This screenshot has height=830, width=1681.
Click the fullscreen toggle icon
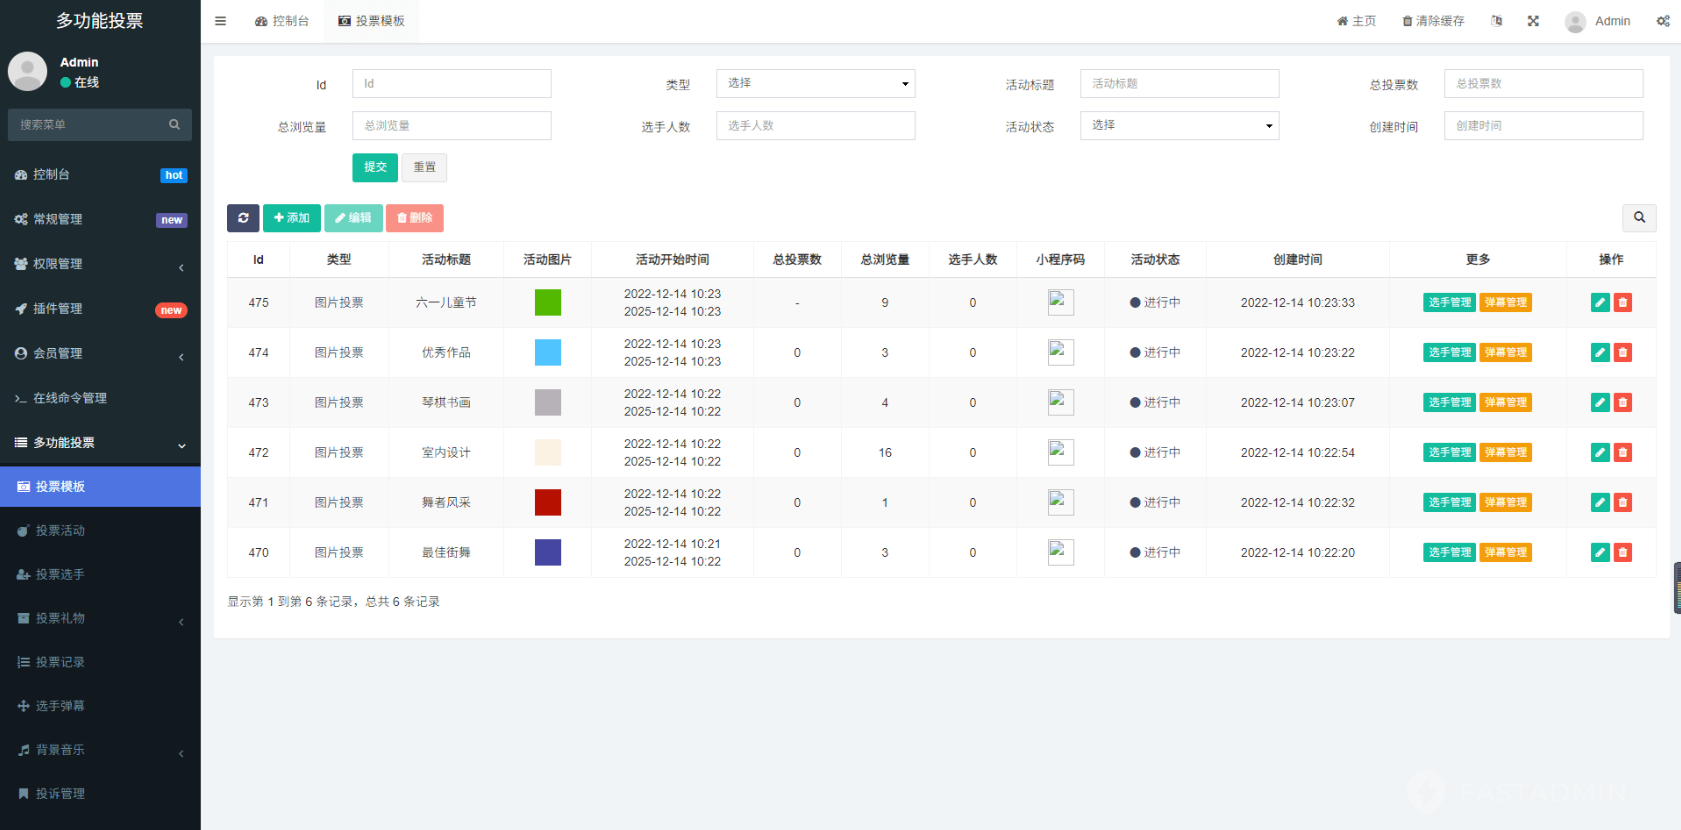pyautogui.click(x=1533, y=21)
